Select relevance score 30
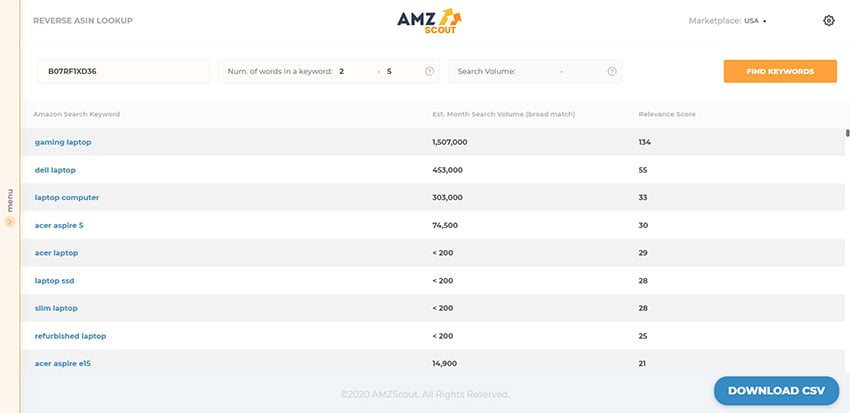The image size is (850, 413). tap(643, 225)
